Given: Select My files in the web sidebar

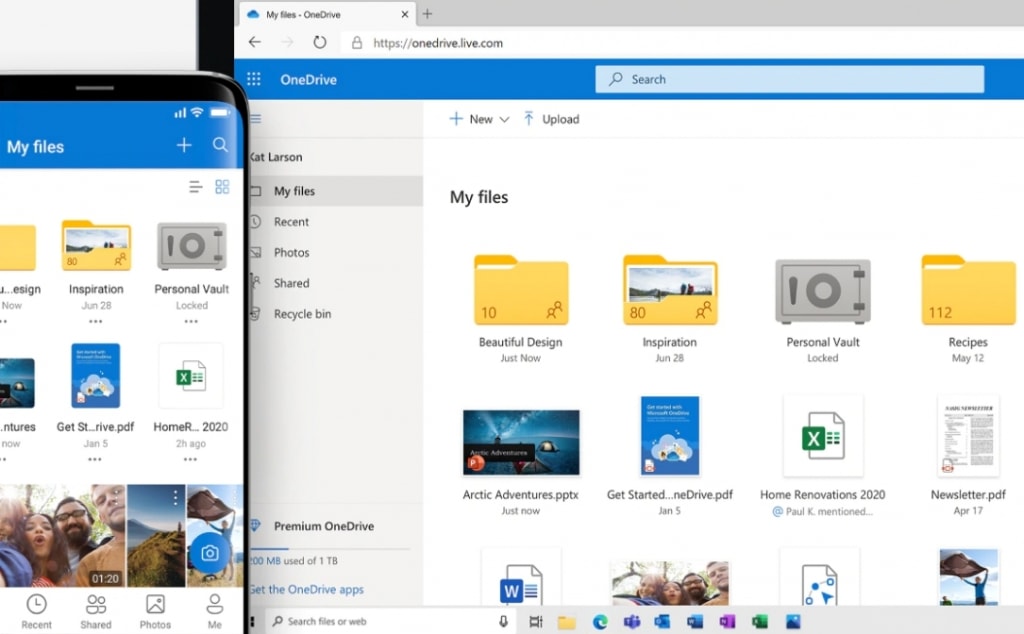Looking at the screenshot, I should (336, 191).
